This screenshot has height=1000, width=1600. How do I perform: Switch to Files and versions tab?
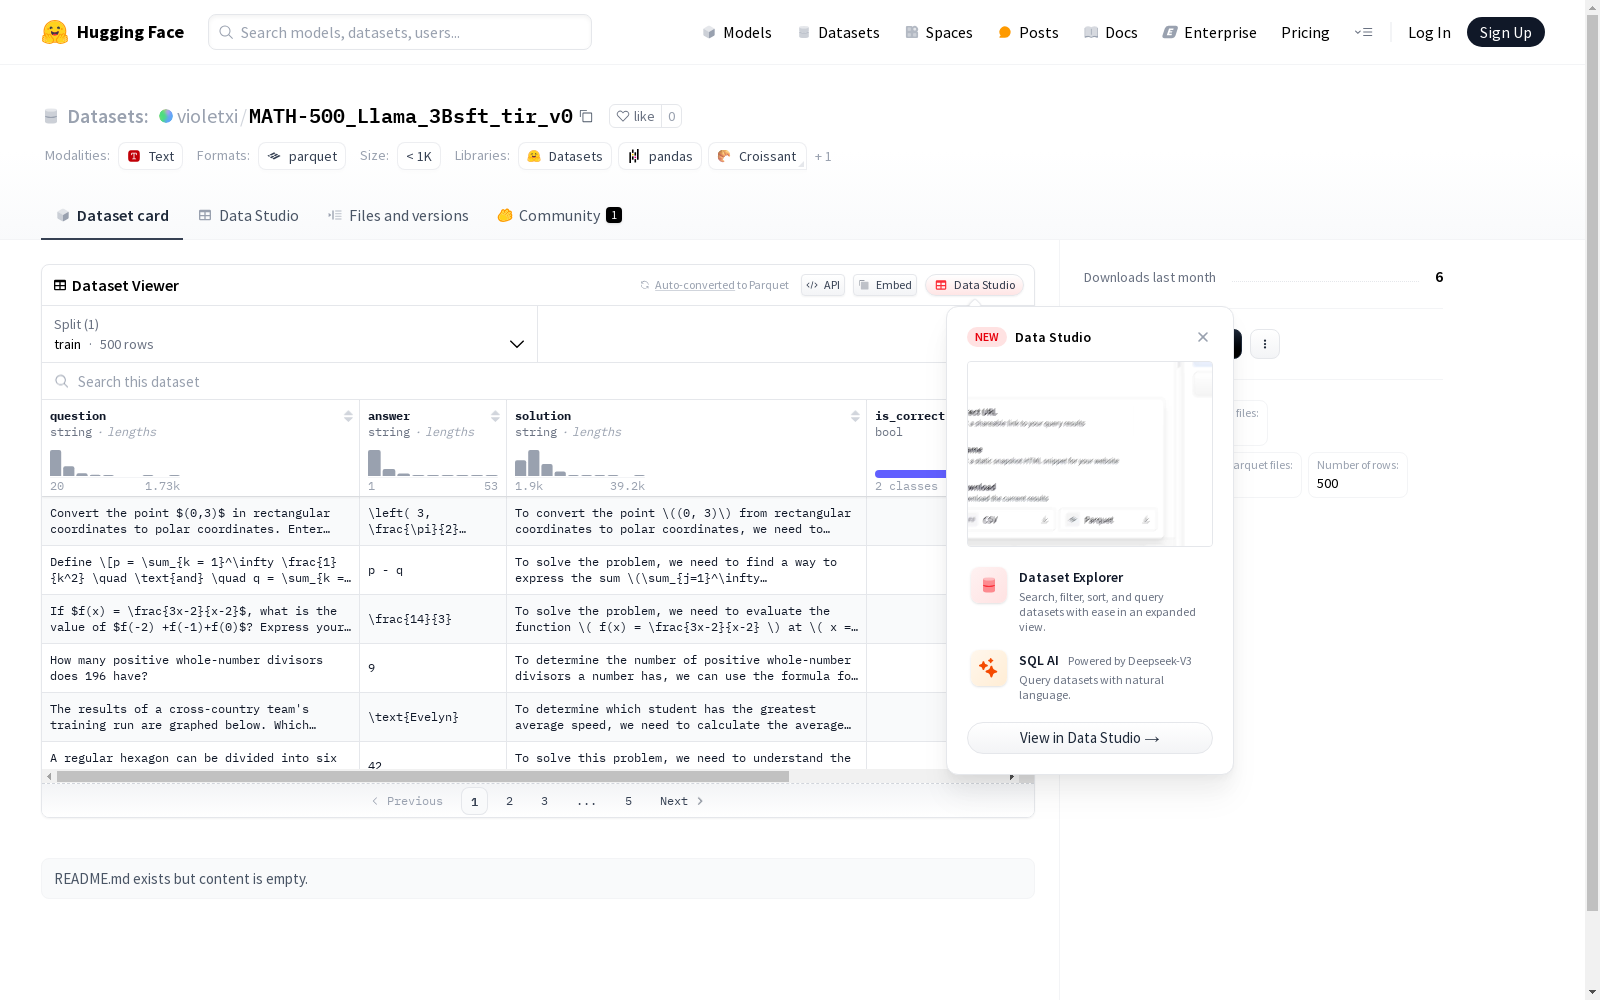pos(398,216)
